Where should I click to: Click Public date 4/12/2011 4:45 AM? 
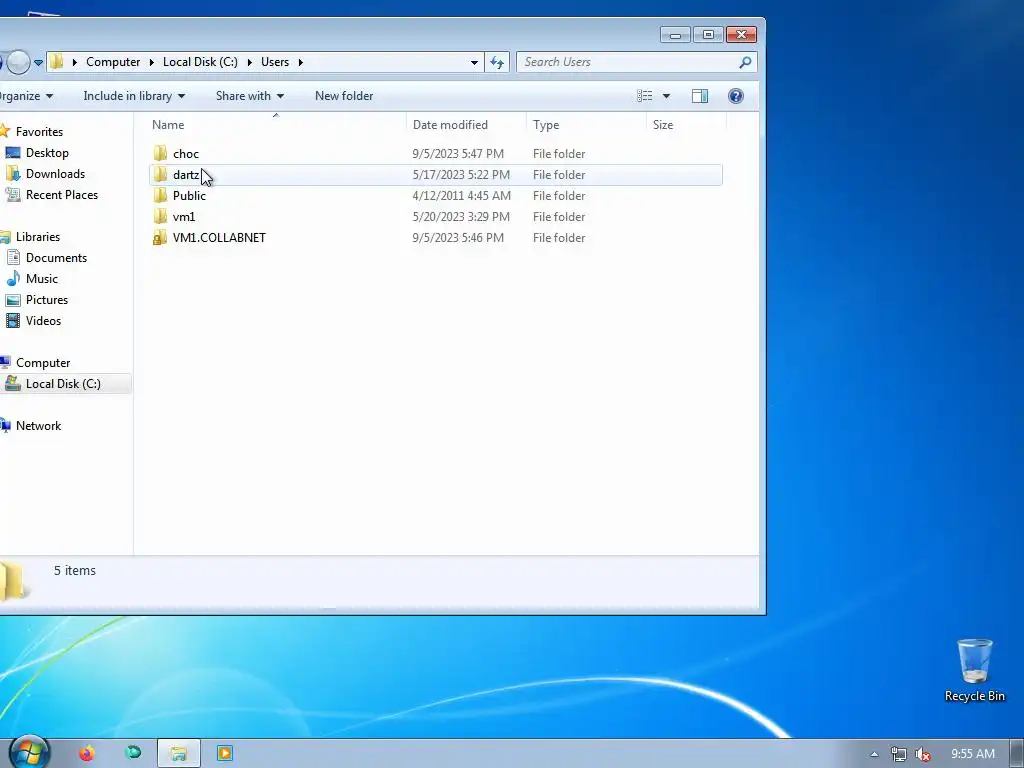point(461,195)
